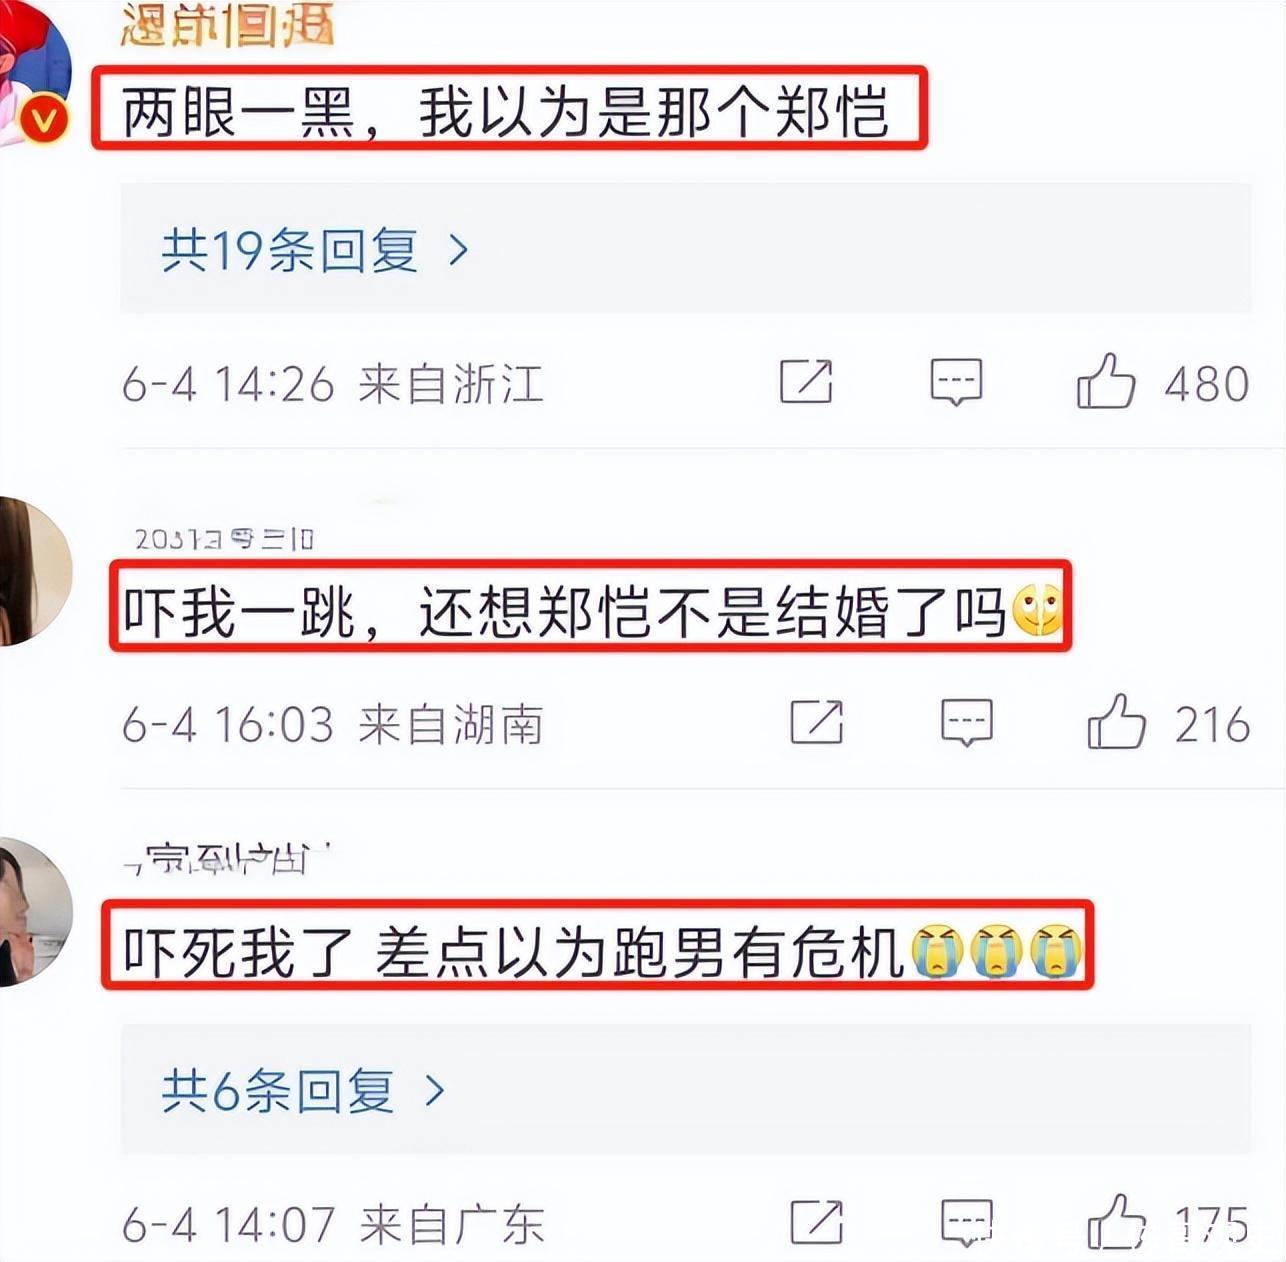Share the comment posted from 广东
Image resolution: width=1286 pixels, height=1262 pixels.
point(817,1221)
